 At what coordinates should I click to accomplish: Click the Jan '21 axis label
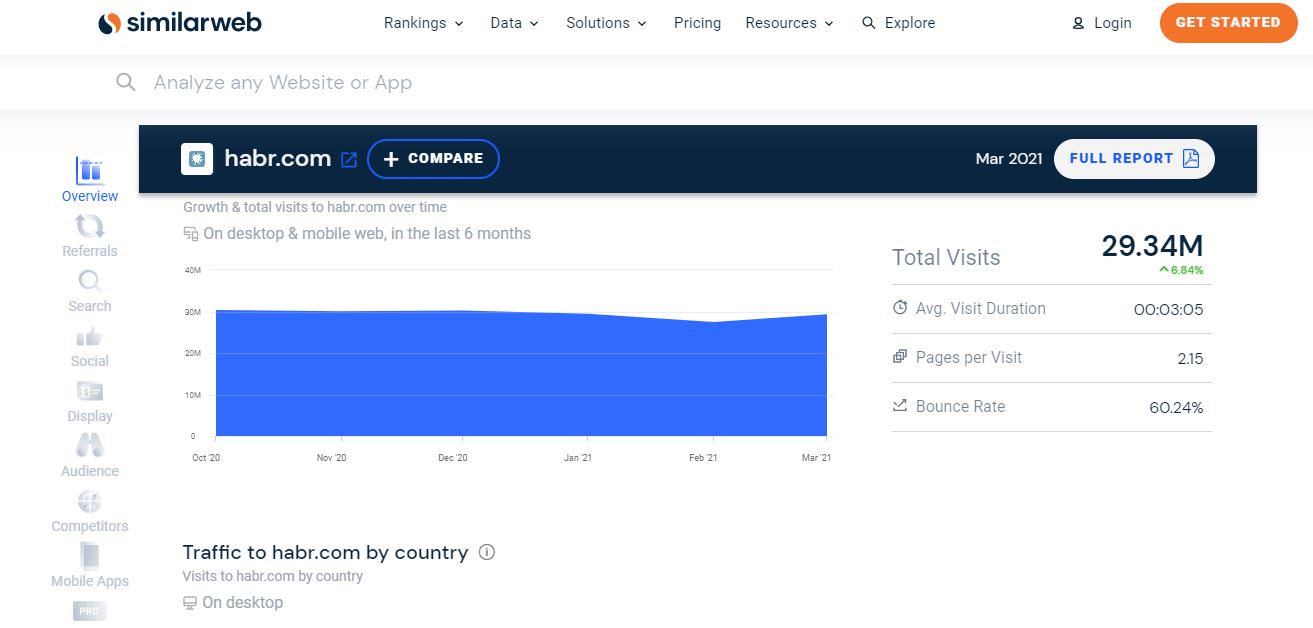click(x=578, y=458)
